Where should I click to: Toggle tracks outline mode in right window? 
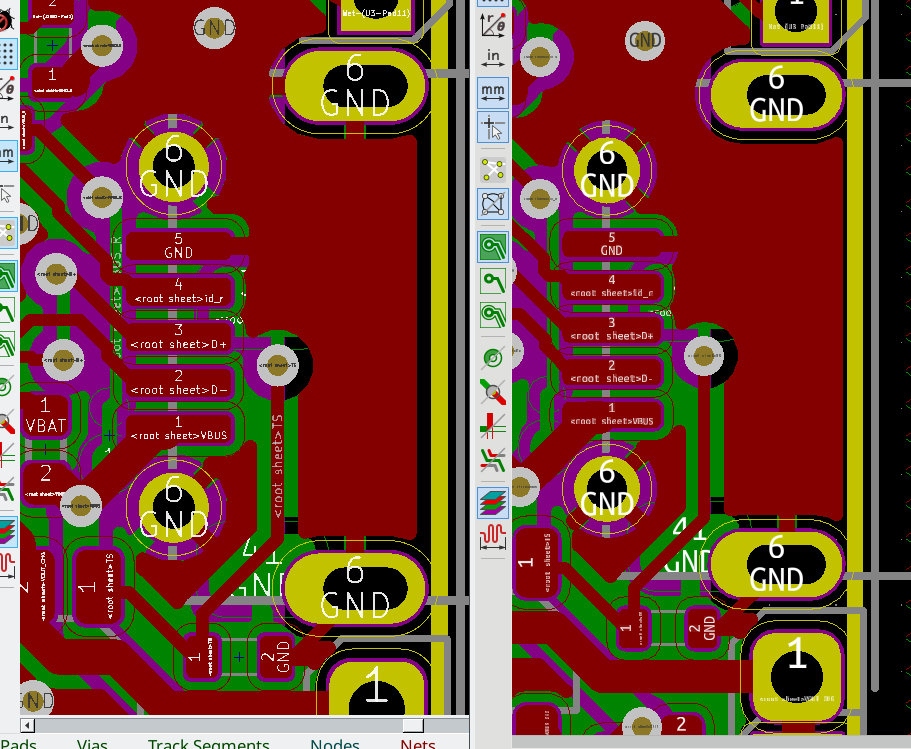(x=493, y=425)
